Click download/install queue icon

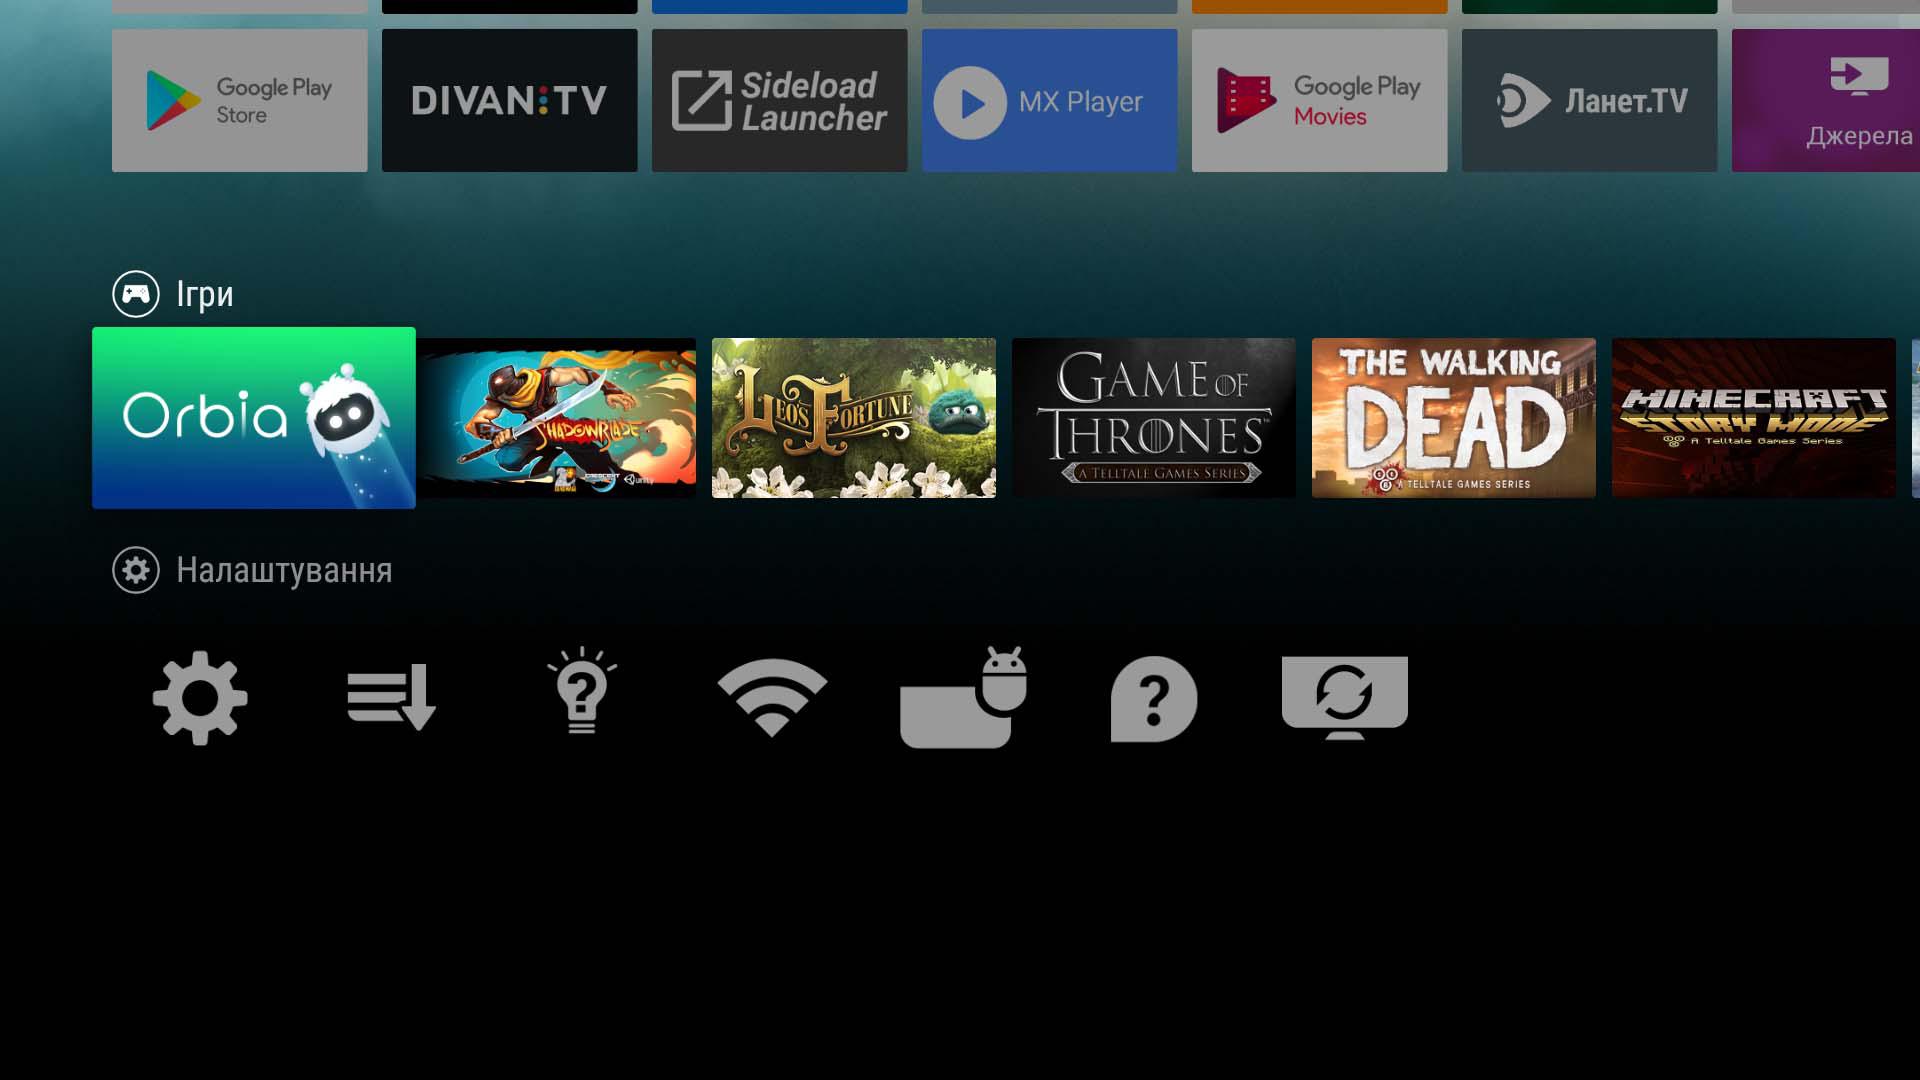click(390, 696)
